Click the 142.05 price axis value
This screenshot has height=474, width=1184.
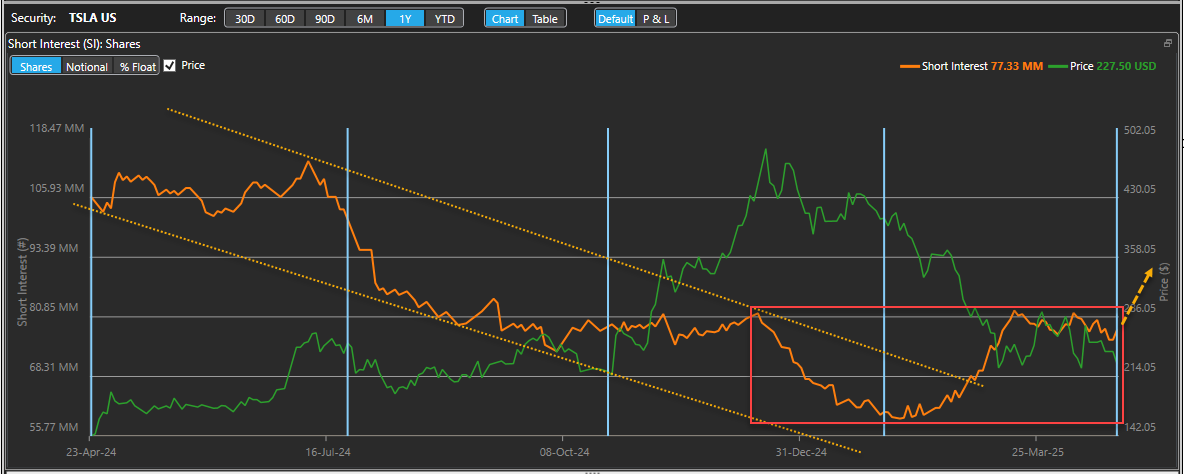pyautogui.click(x=1139, y=427)
